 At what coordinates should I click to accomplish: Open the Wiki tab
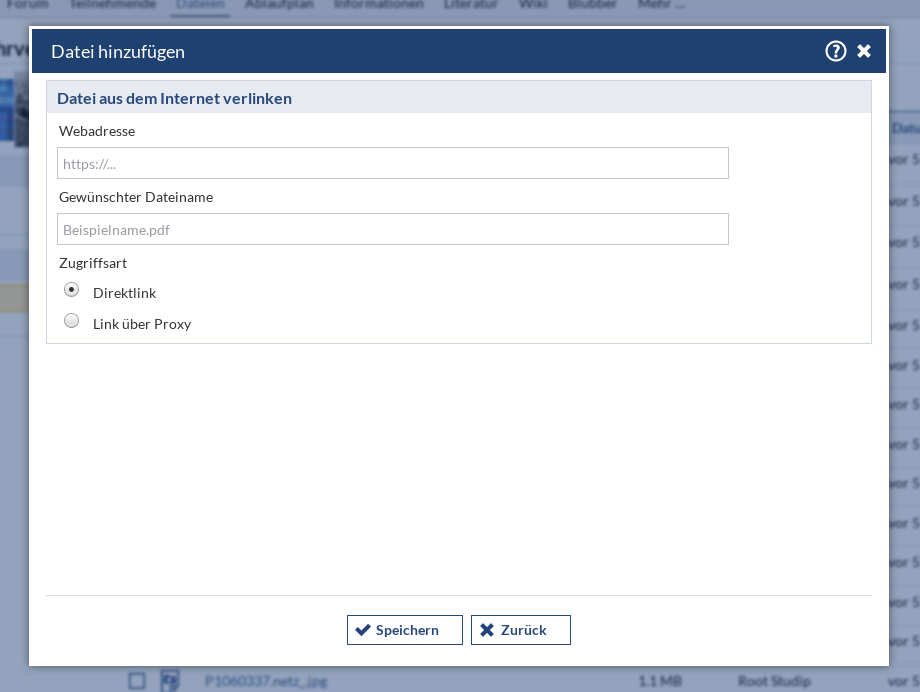[532, 4]
